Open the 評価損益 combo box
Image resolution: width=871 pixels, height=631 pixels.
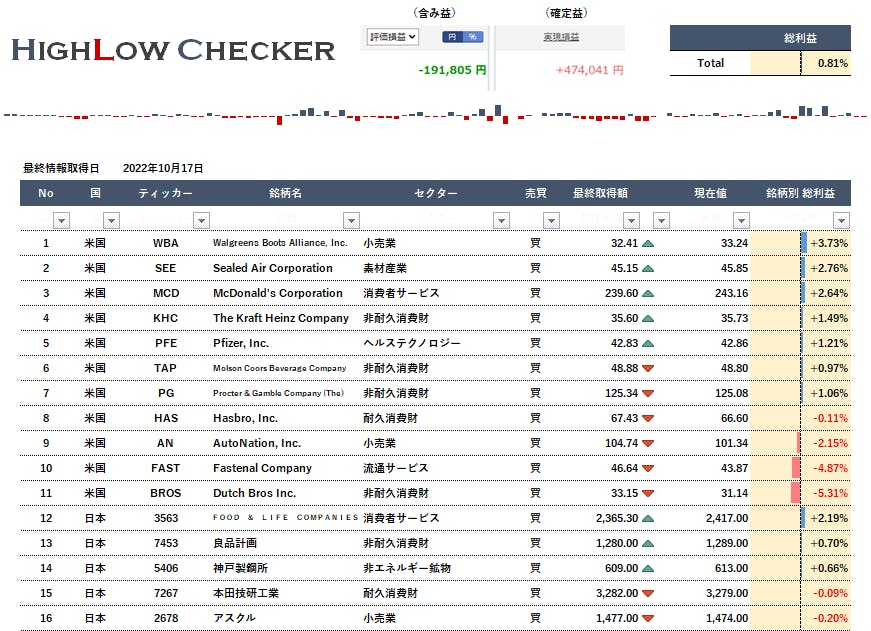[393, 37]
